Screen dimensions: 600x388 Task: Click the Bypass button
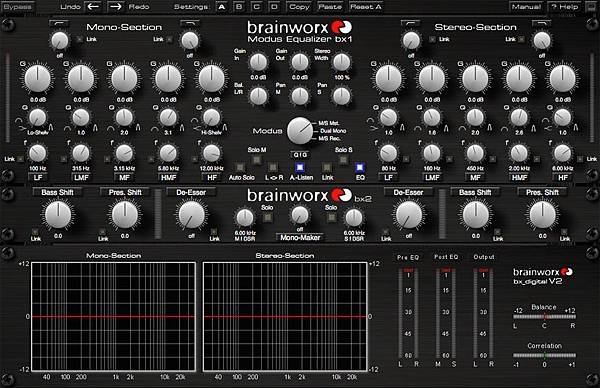[17, 7]
